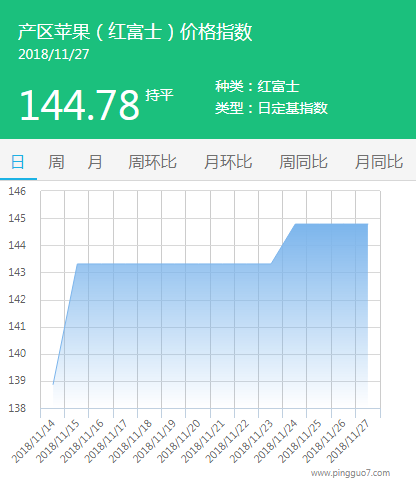Click the y-axis label 146
This screenshot has width=416, height=485.
tap(17, 191)
